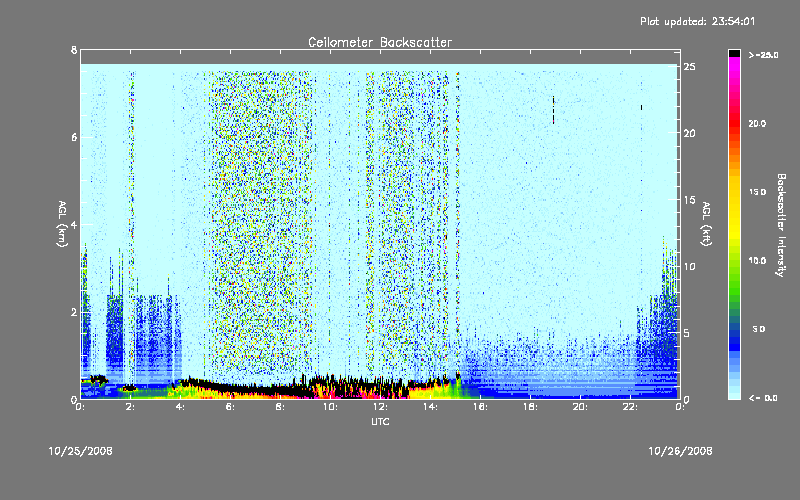This screenshot has height=500, width=800.
Task: Click the '<- 0.0' colorbar minimum label
Action: coord(763,398)
